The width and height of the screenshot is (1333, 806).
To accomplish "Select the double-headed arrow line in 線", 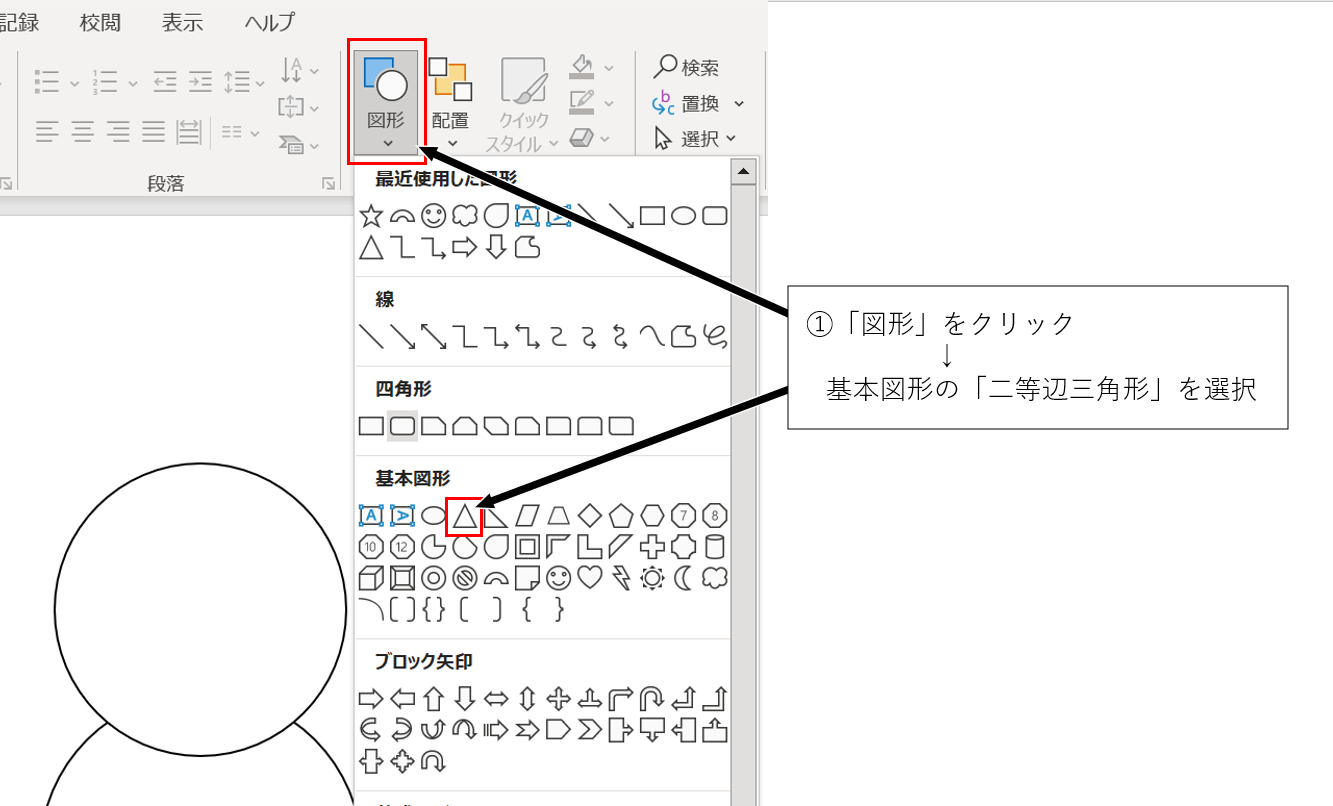I will [x=433, y=336].
